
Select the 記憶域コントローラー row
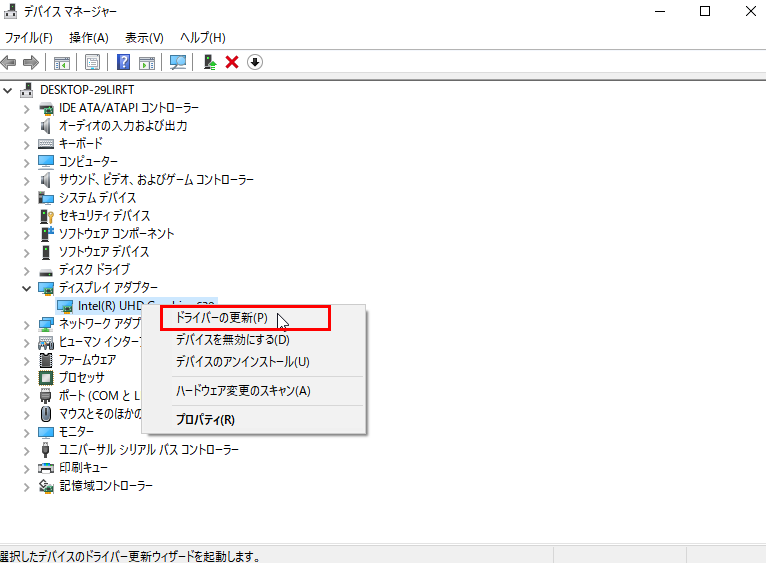pyautogui.click(x=106, y=486)
